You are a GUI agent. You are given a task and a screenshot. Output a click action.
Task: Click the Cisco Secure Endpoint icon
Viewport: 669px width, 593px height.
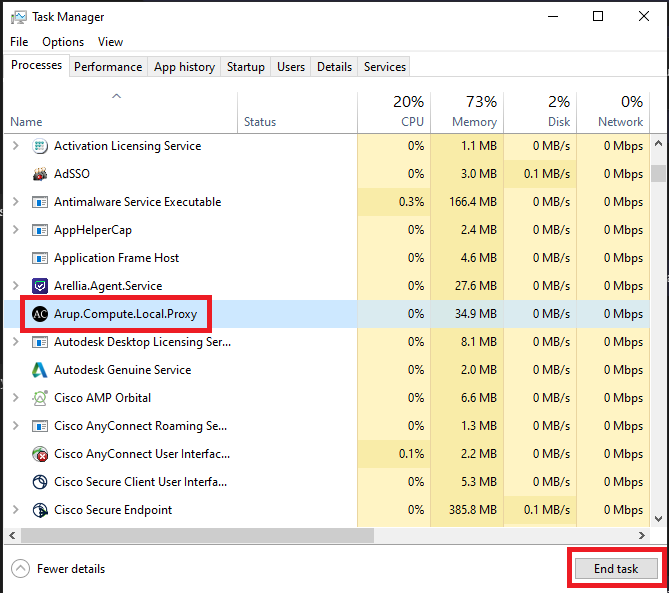(40, 510)
